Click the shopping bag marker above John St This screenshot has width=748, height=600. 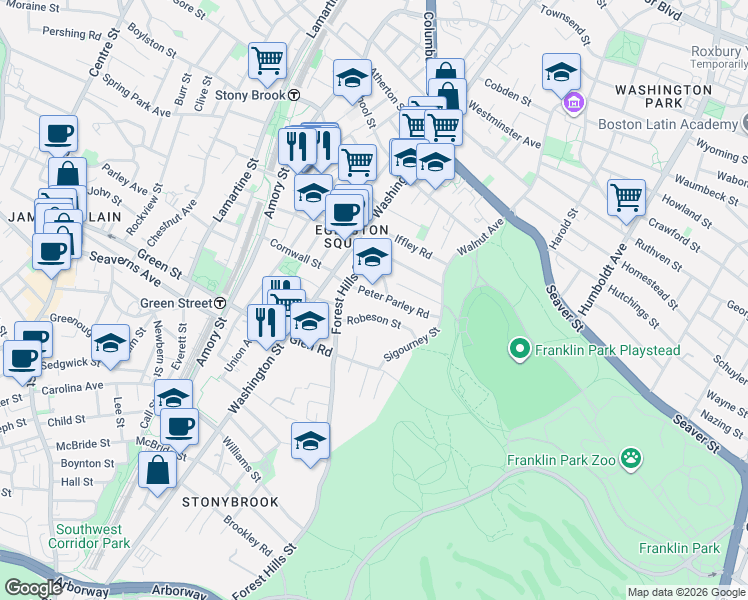click(x=67, y=173)
